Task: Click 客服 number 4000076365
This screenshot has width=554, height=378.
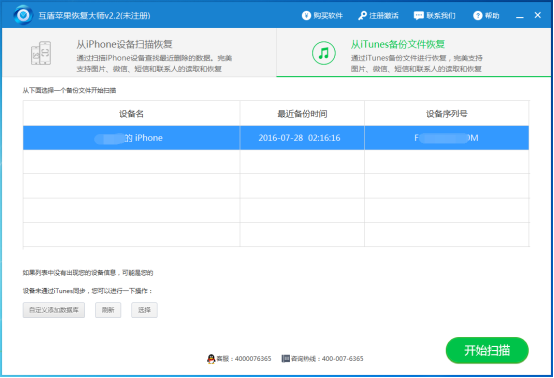Action: coord(253,359)
